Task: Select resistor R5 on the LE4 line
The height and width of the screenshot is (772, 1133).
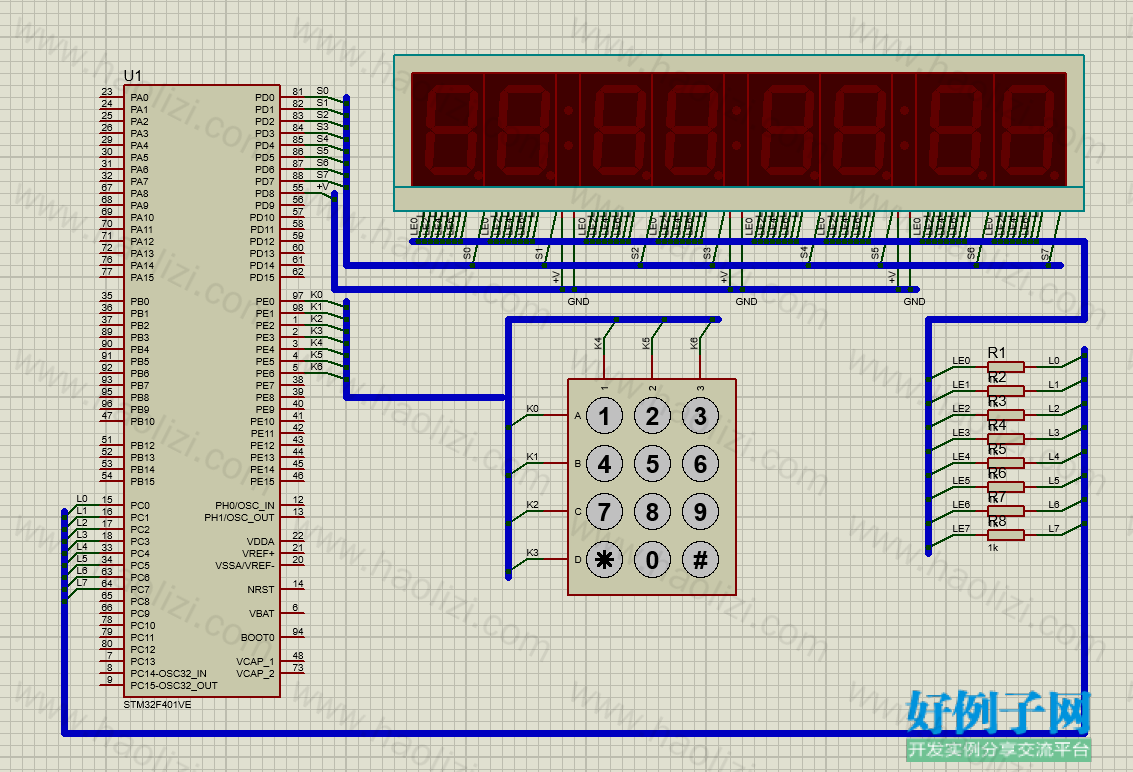Action: coord(1005,463)
